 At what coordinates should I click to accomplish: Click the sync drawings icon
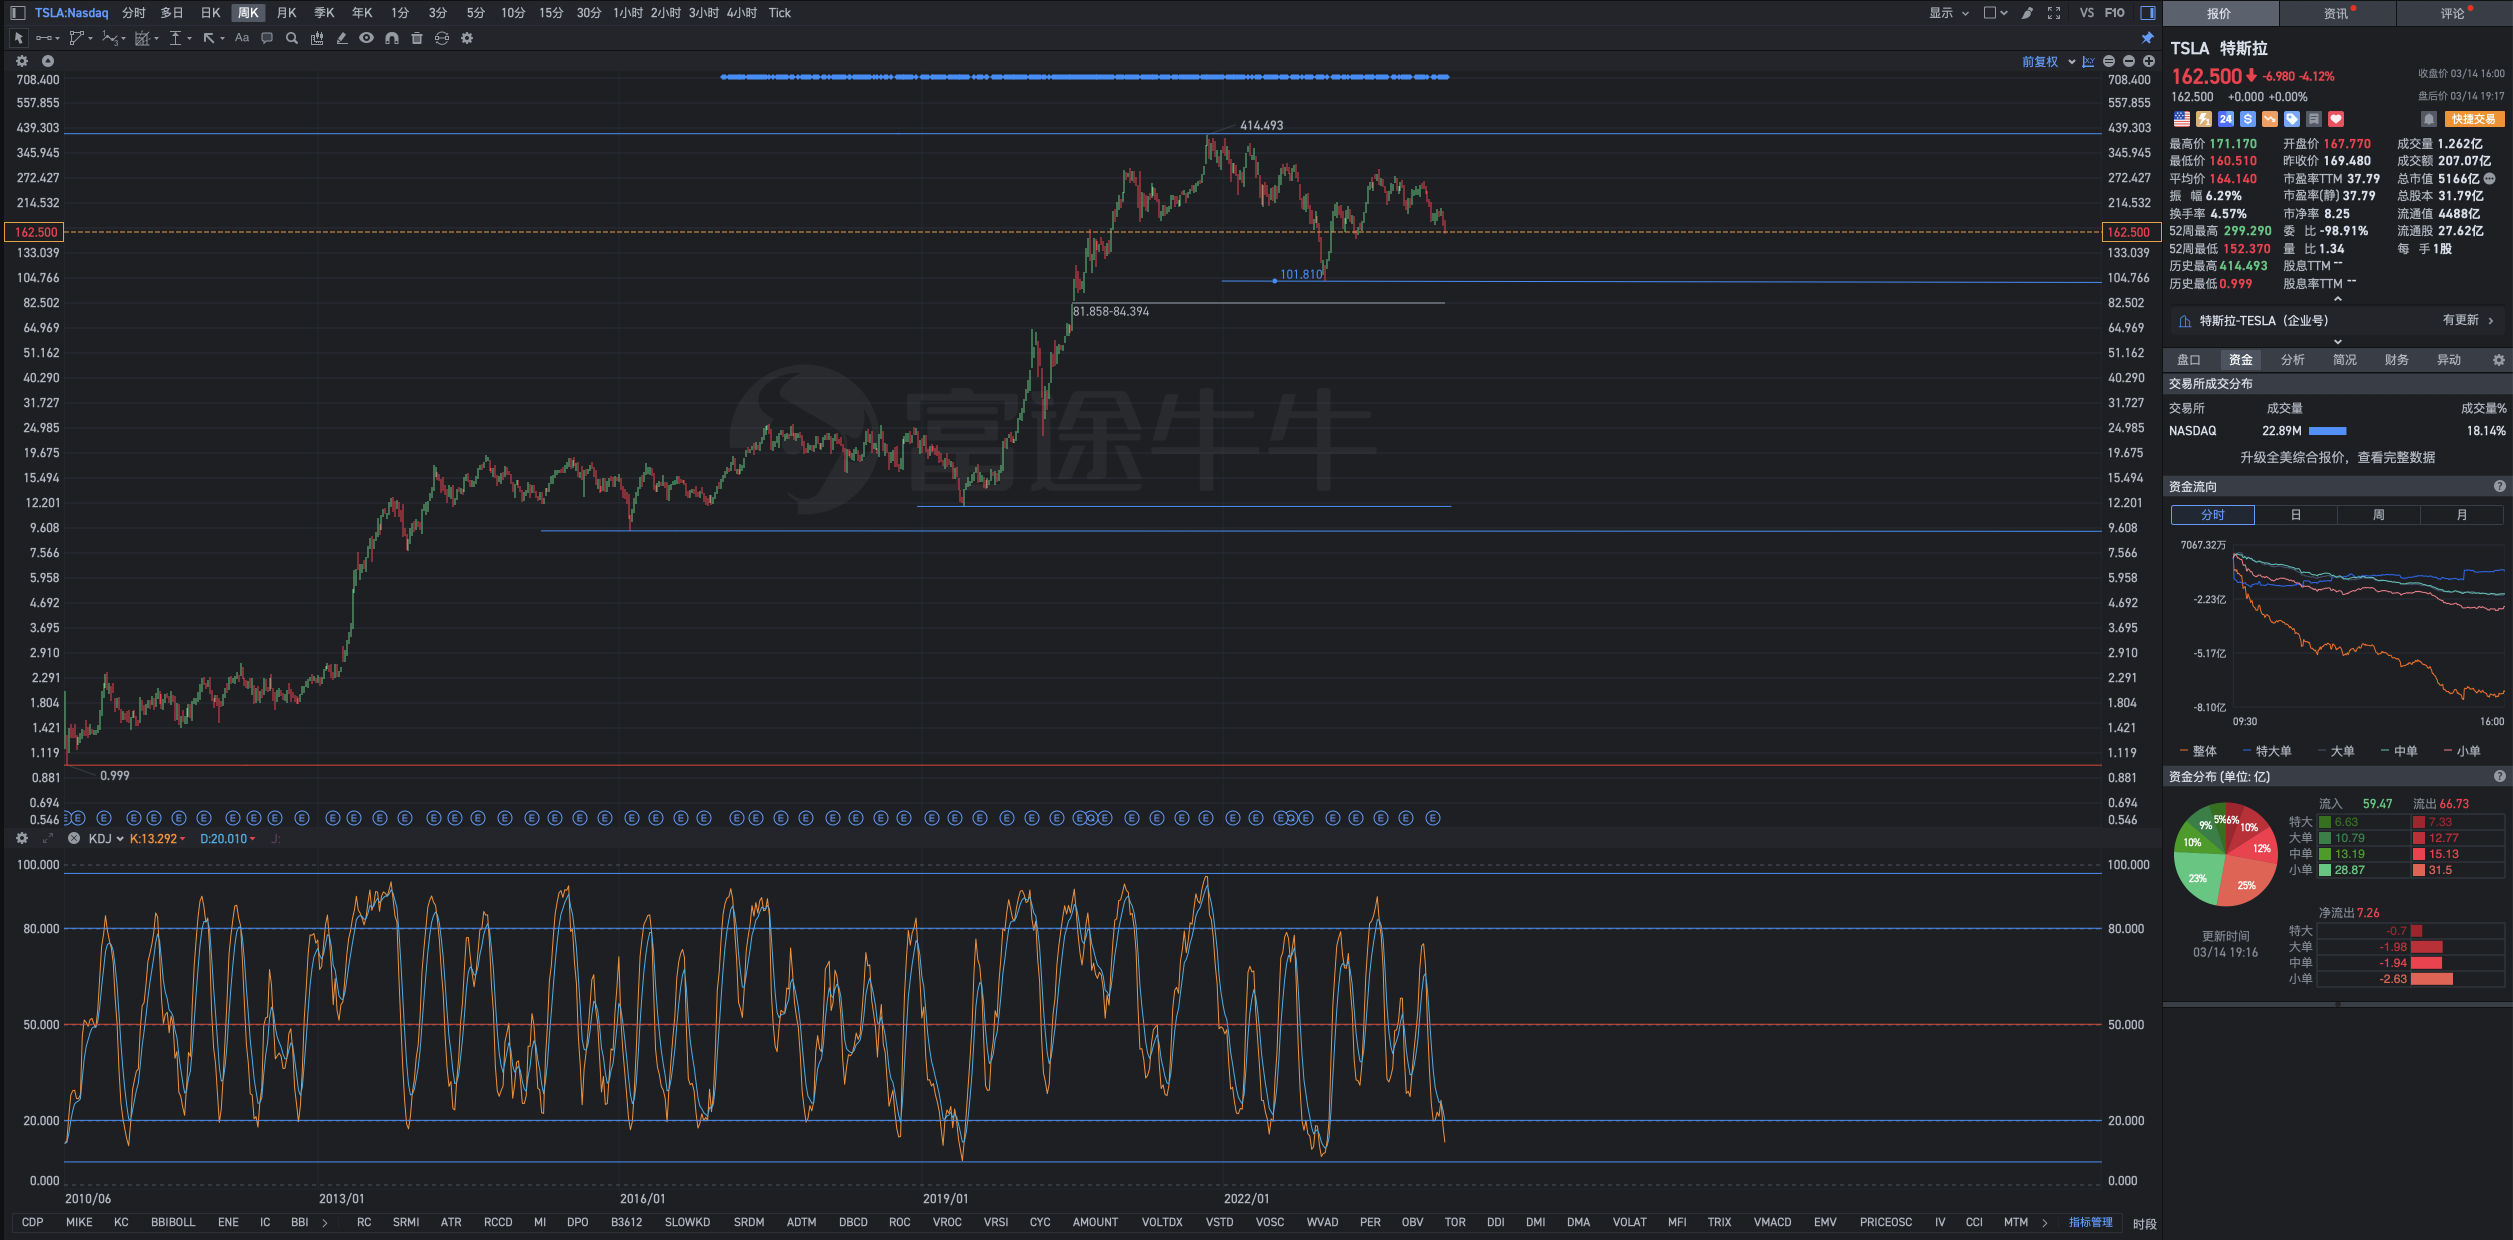pos(441,38)
